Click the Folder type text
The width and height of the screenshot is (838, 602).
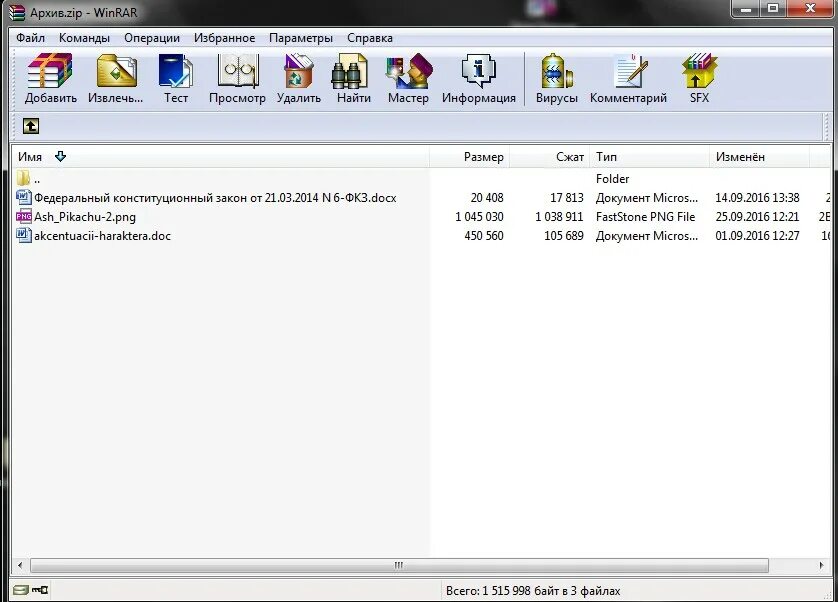click(612, 179)
